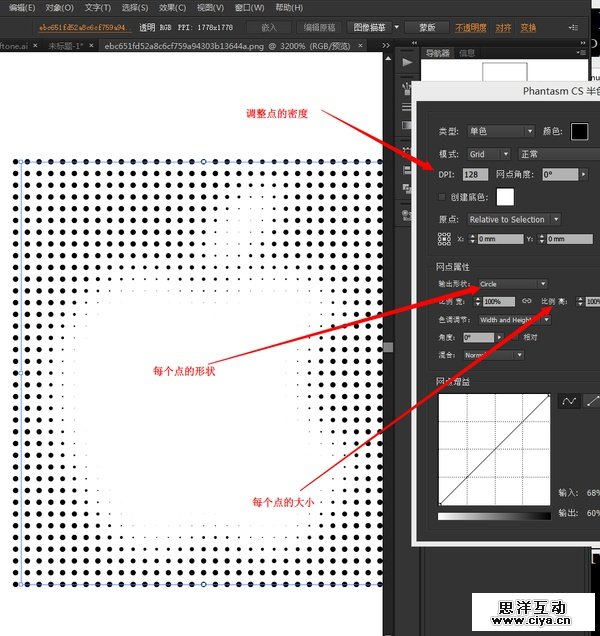Click the reference point grid icon
The image size is (600, 636).
pyautogui.click(x=444, y=239)
